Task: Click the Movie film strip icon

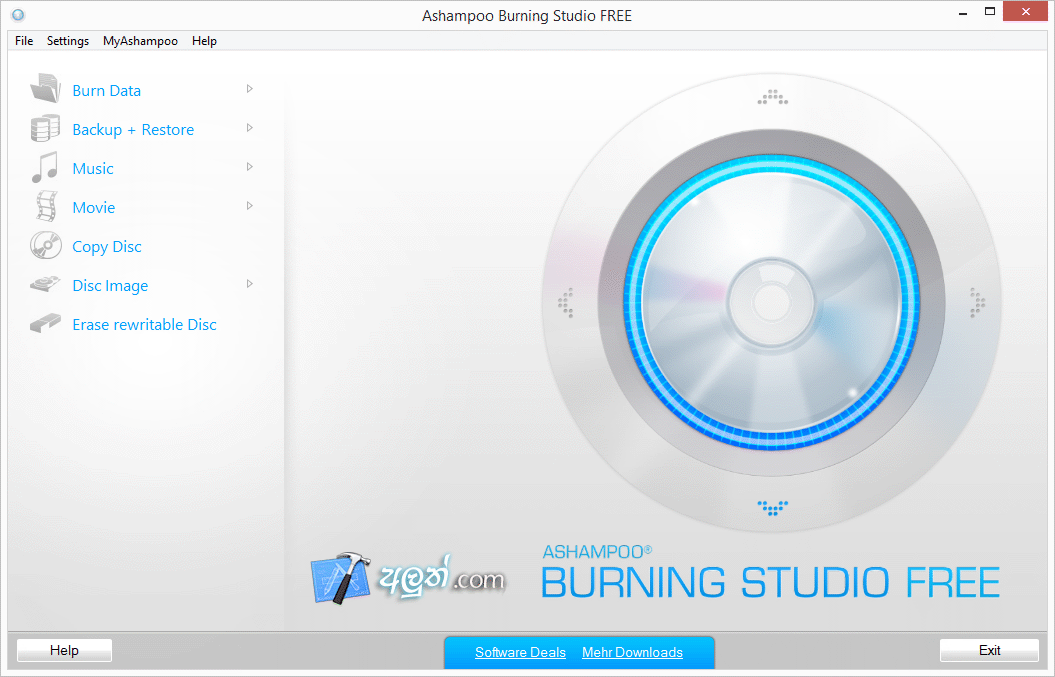Action: [x=46, y=207]
